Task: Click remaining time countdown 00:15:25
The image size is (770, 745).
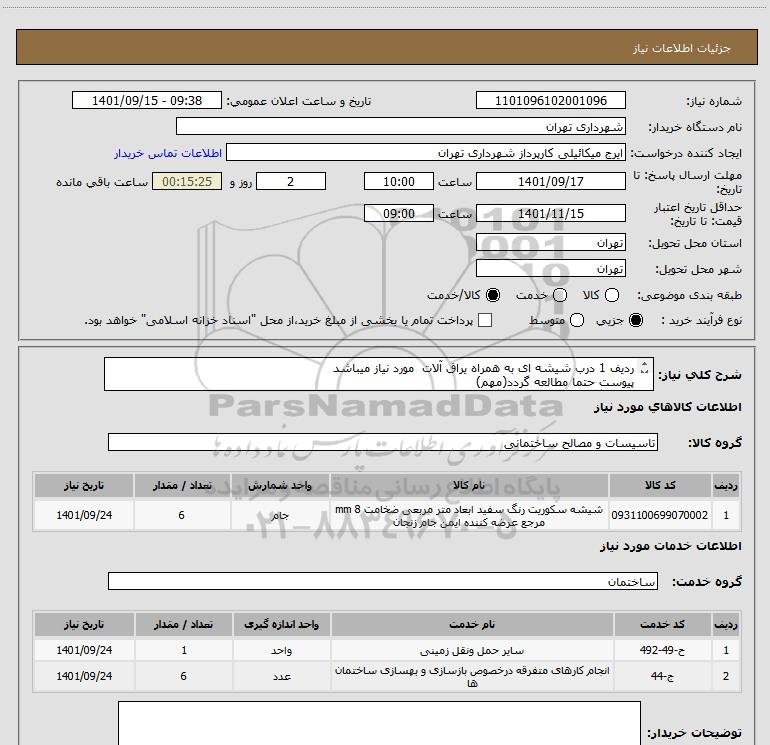Action: [187, 181]
